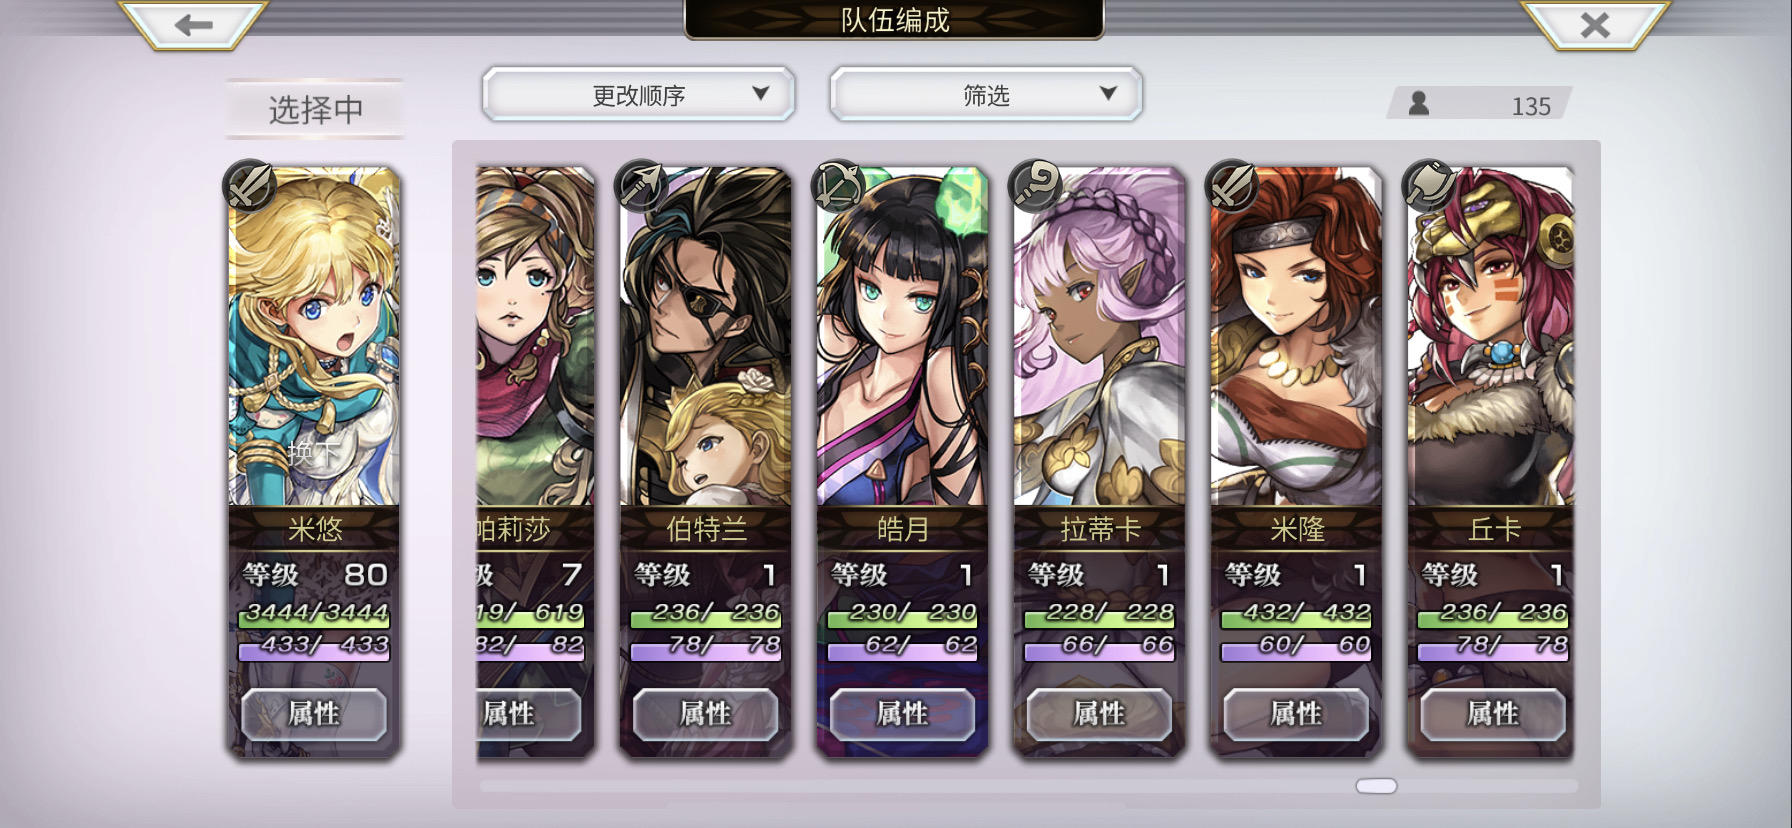Select the 选择中 tab label
Viewport: 1792px width, 828px height.
click(315, 109)
